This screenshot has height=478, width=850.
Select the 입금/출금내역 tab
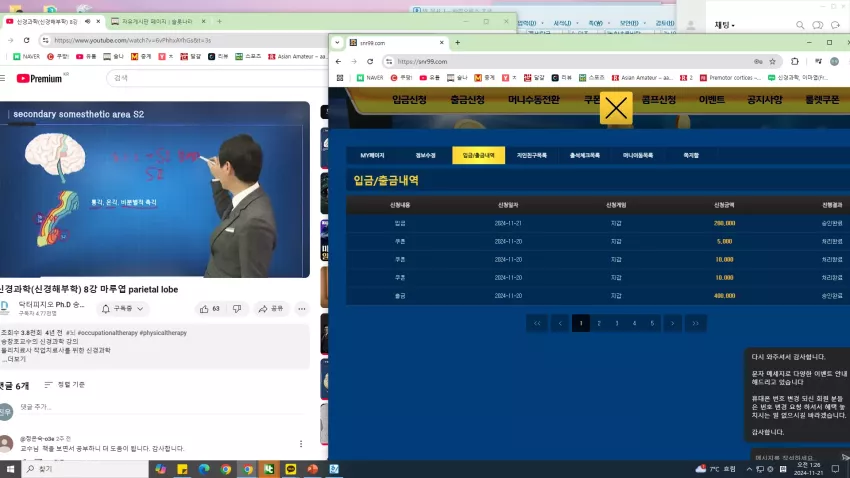[479, 156]
